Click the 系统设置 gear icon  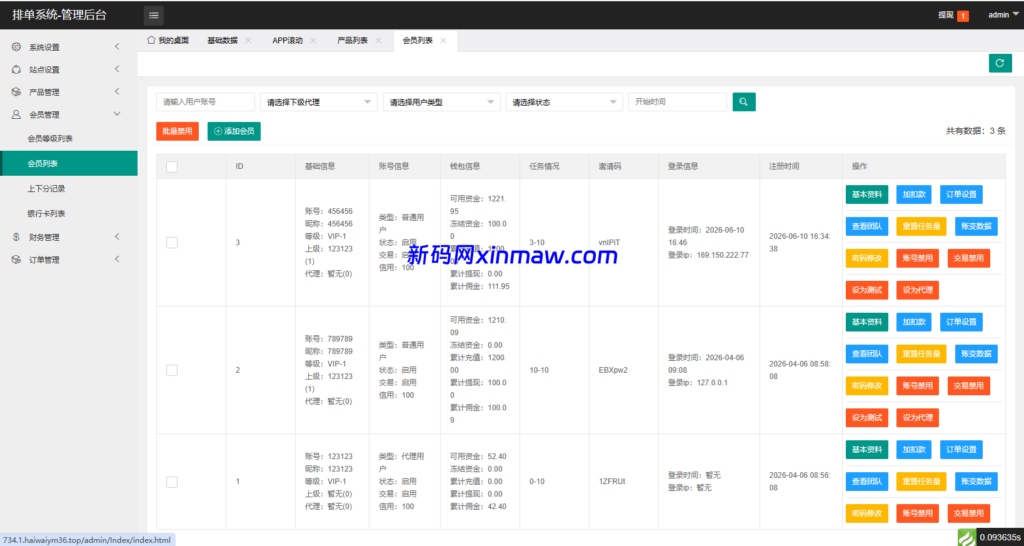click(x=16, y=47)
